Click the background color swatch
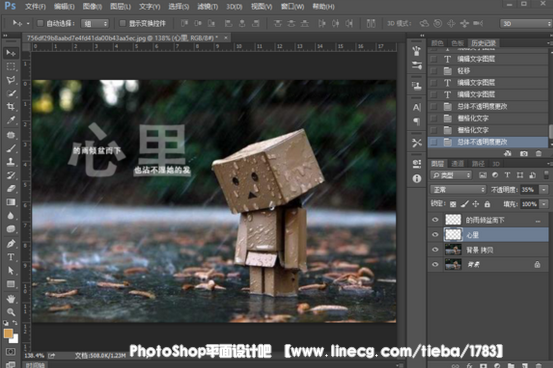The height and width of the screenshot is (368, 553). pyautogui.click(x=14, y=339)
